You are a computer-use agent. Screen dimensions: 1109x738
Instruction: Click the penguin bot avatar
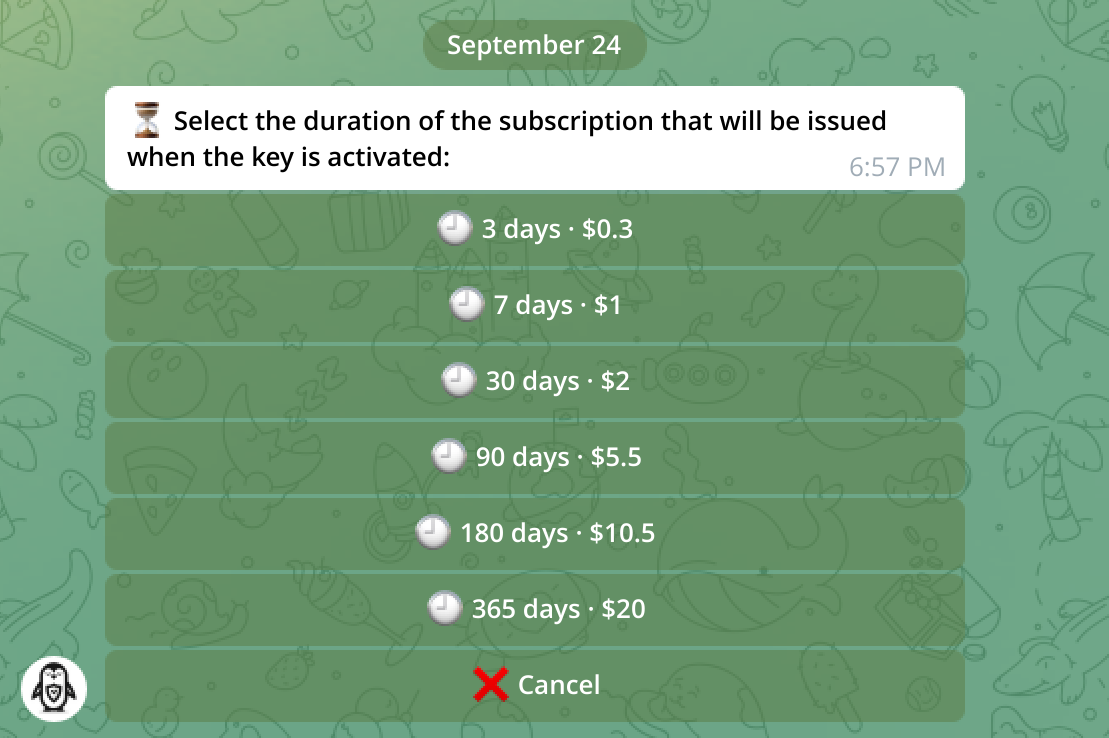pyautogui.click(x=54, y=689)
